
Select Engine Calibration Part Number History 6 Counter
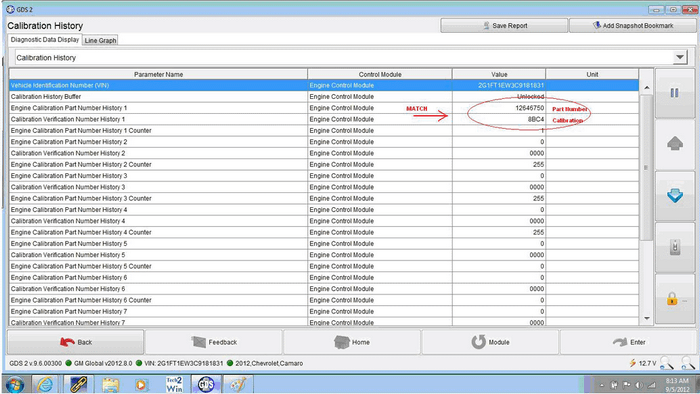coord(324,300)
